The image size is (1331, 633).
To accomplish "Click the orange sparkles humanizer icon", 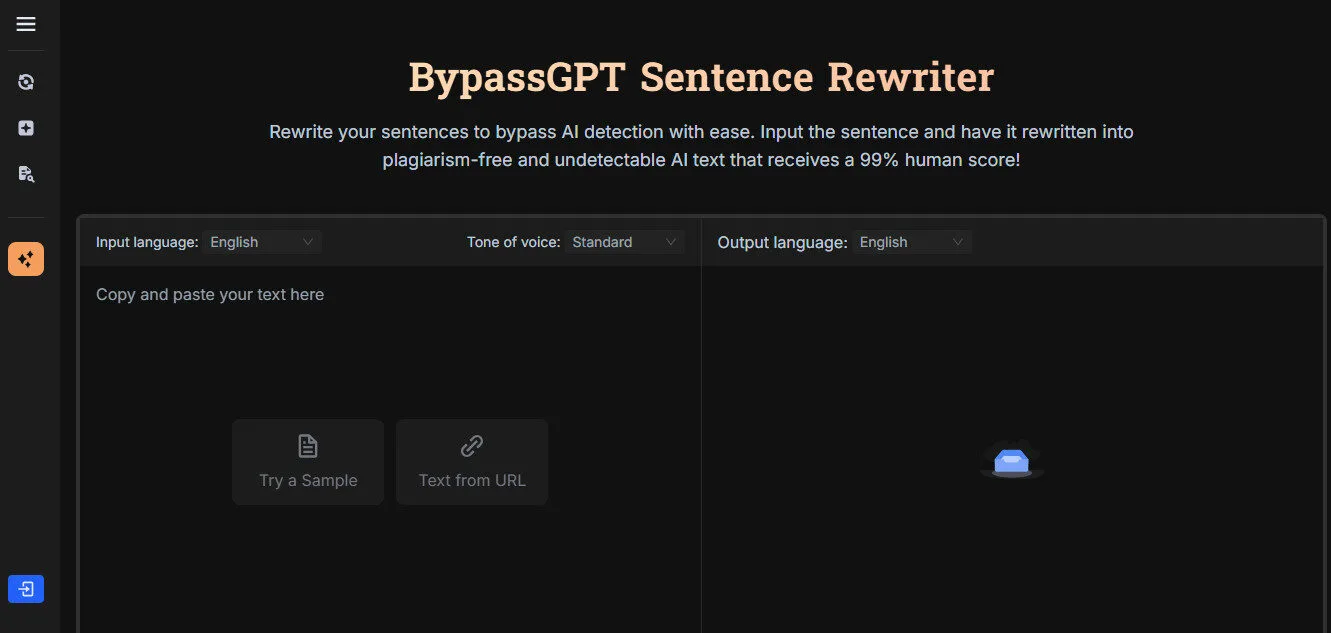I will [25, 258].
